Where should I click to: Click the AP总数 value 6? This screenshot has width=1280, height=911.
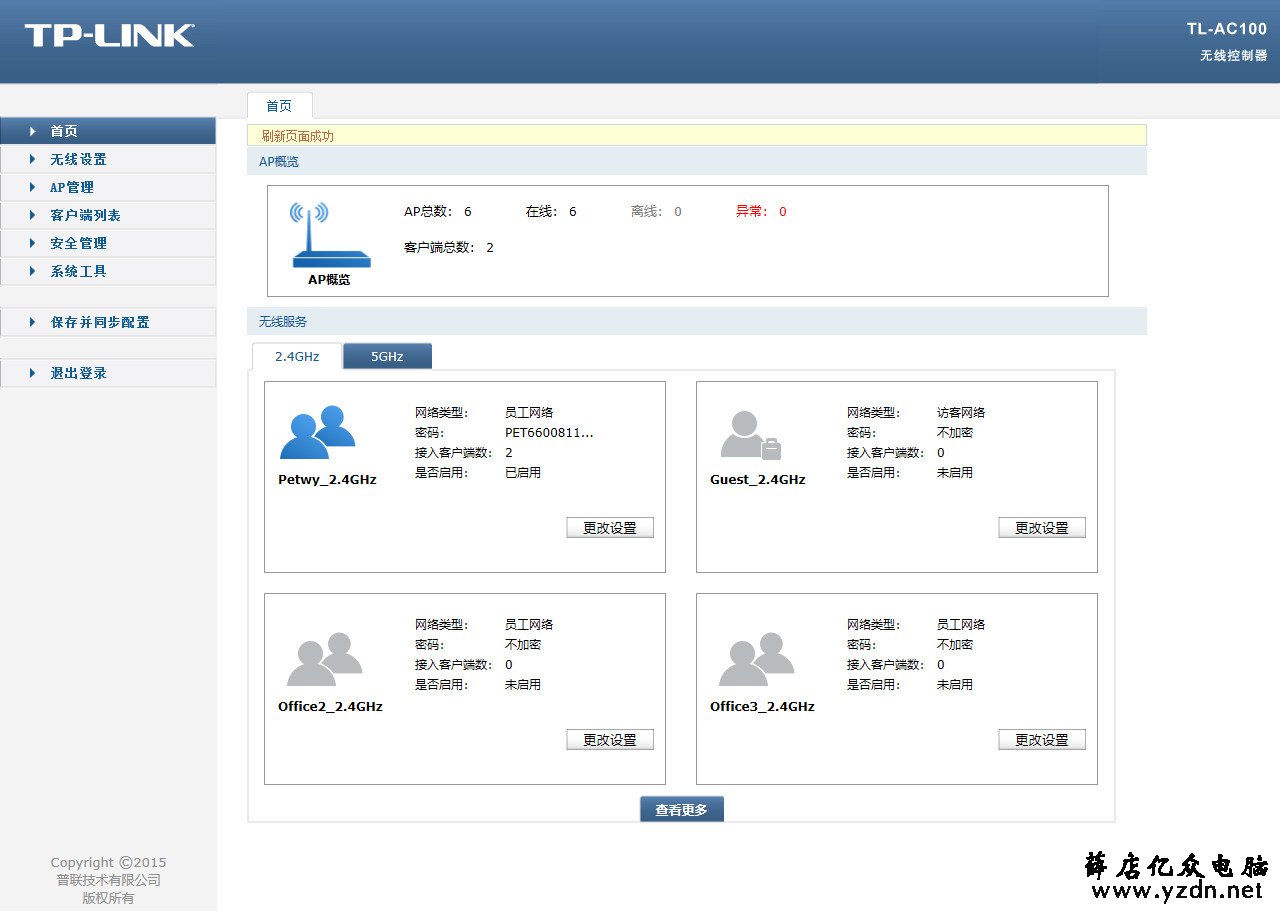[x=468, y=212]
